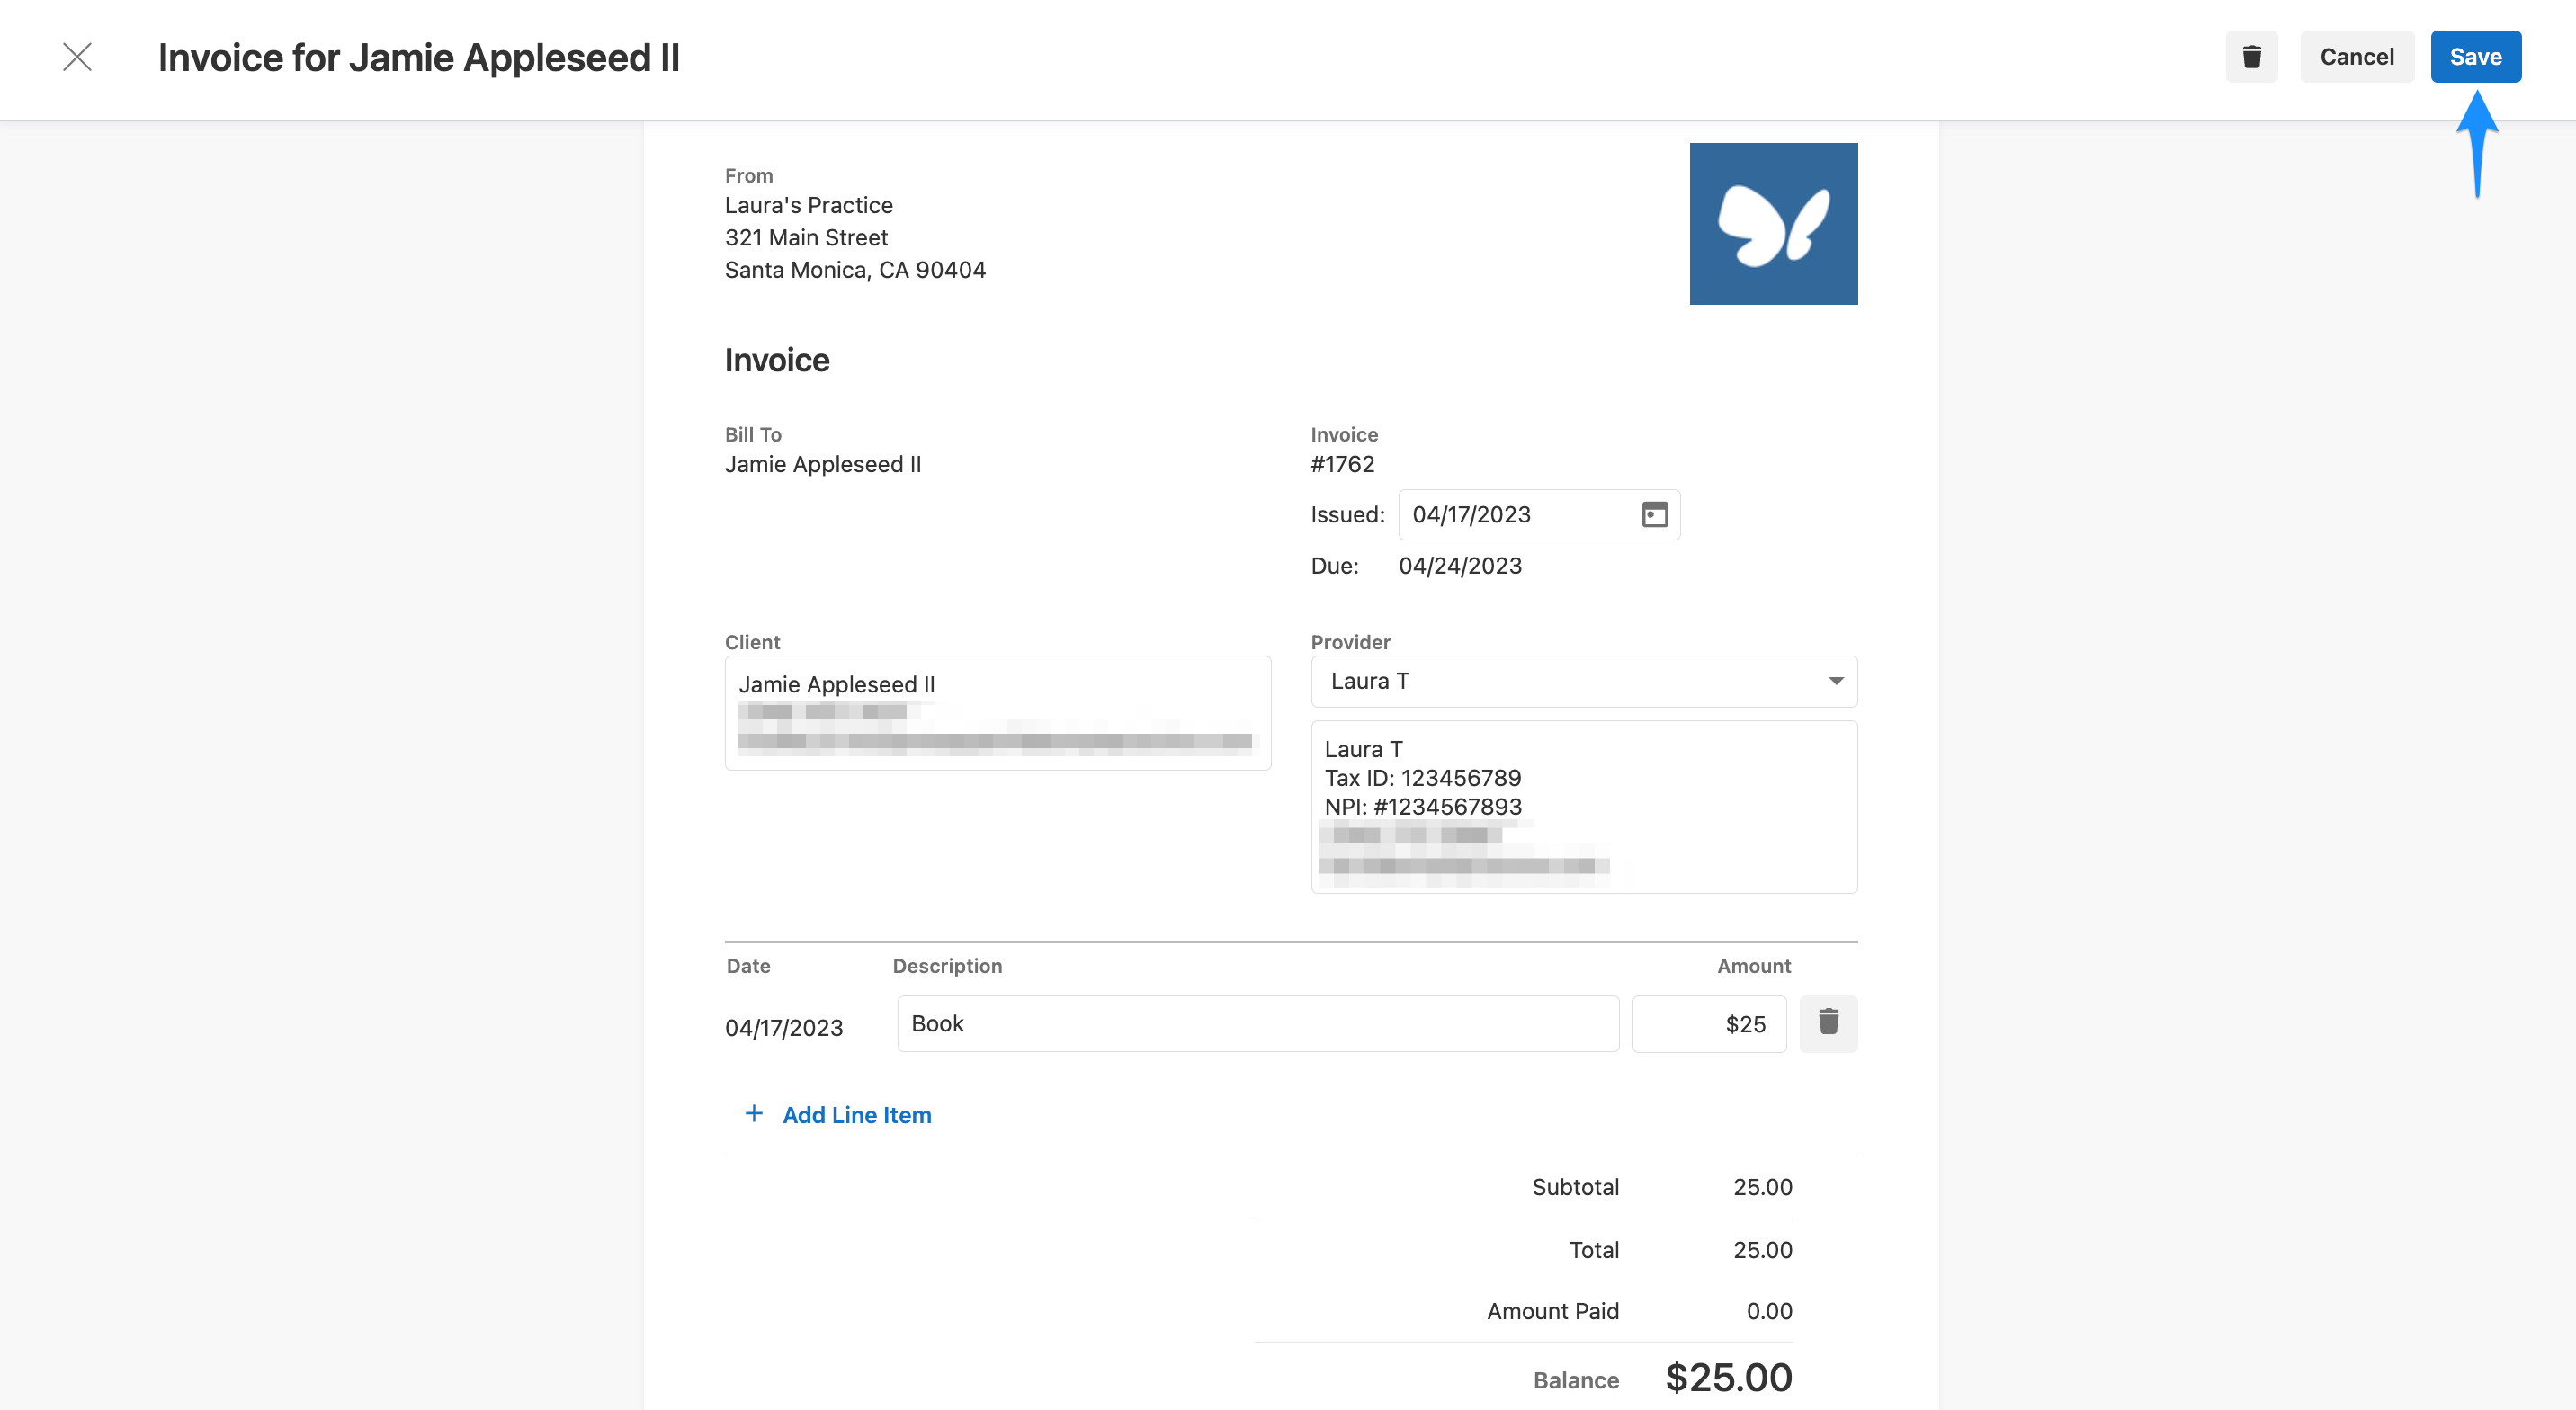Click the plus icon beside Add Line Item
2576x1410 pixels.
pos(754,1113)
